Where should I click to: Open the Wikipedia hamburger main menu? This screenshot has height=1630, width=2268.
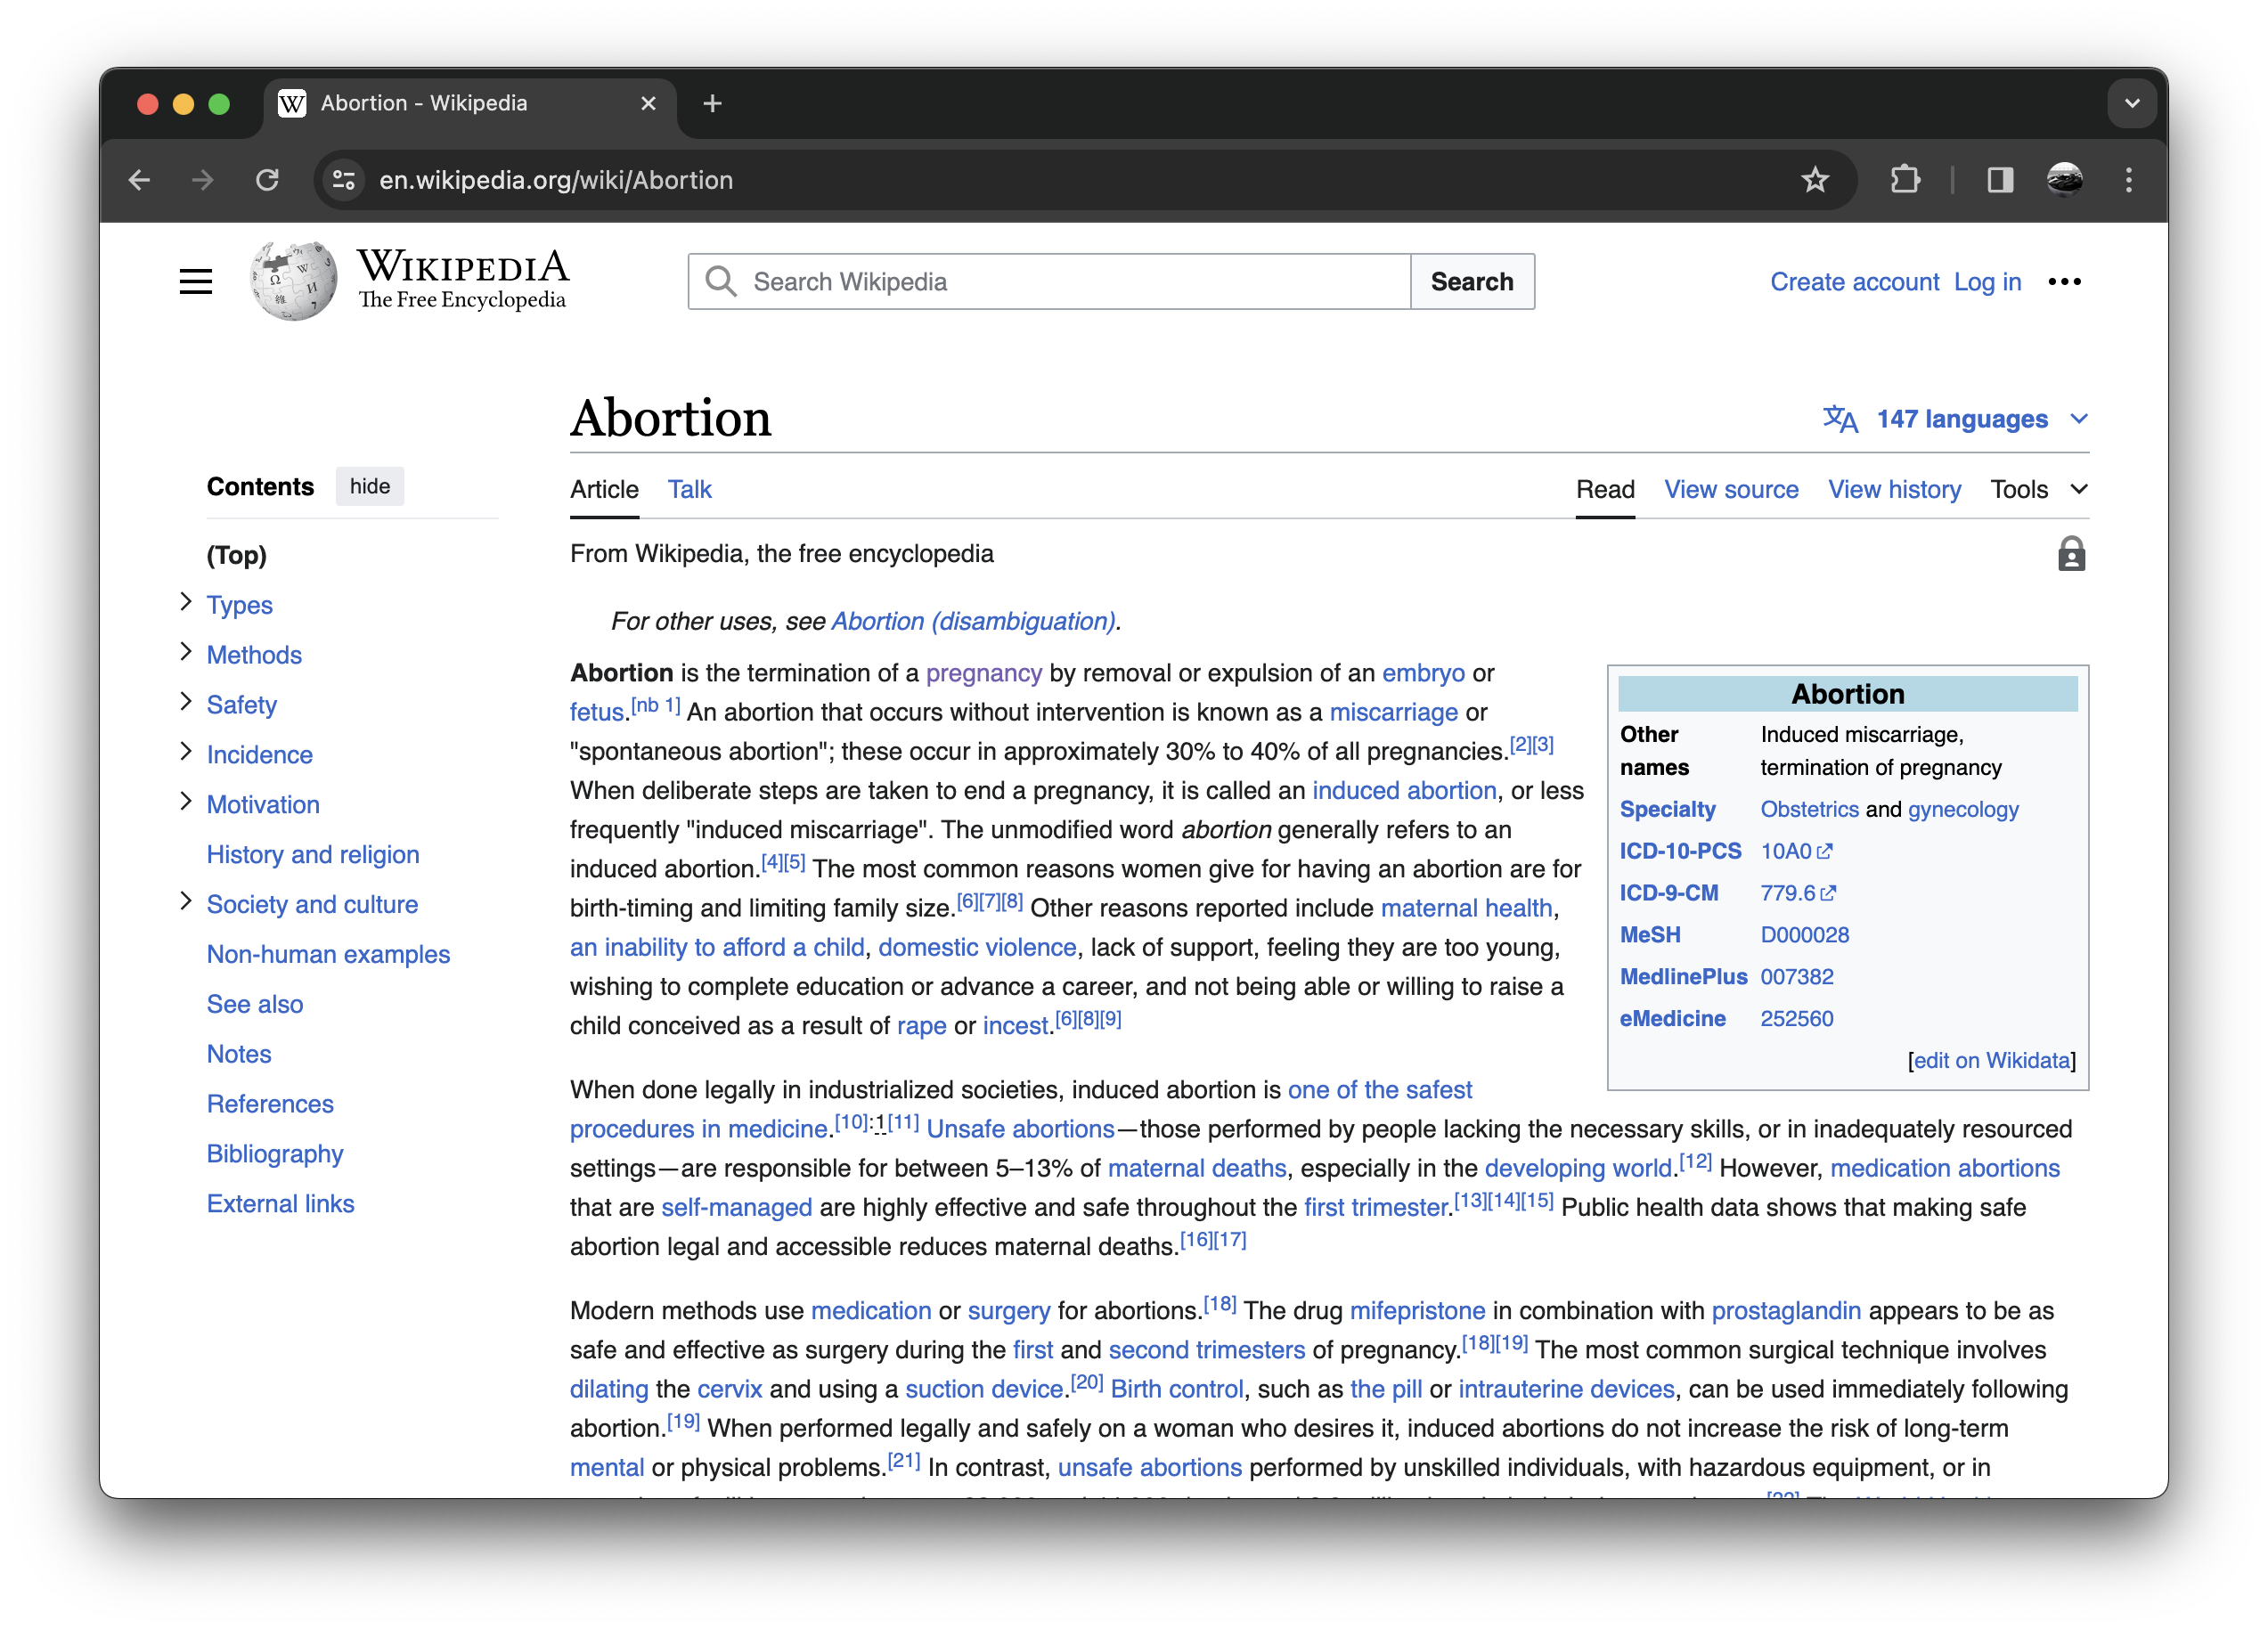[x=196, y=282]
